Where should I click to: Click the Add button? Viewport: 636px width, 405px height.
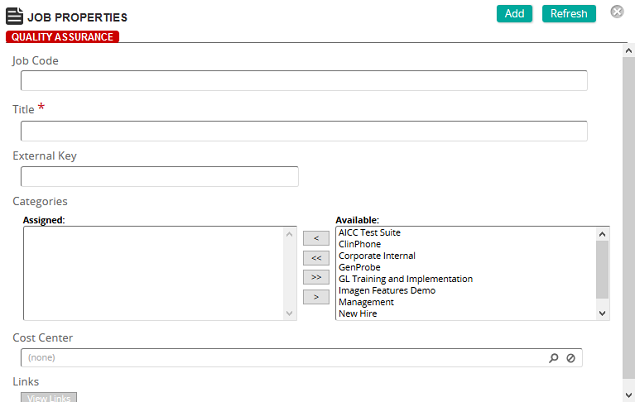(514, 13)
